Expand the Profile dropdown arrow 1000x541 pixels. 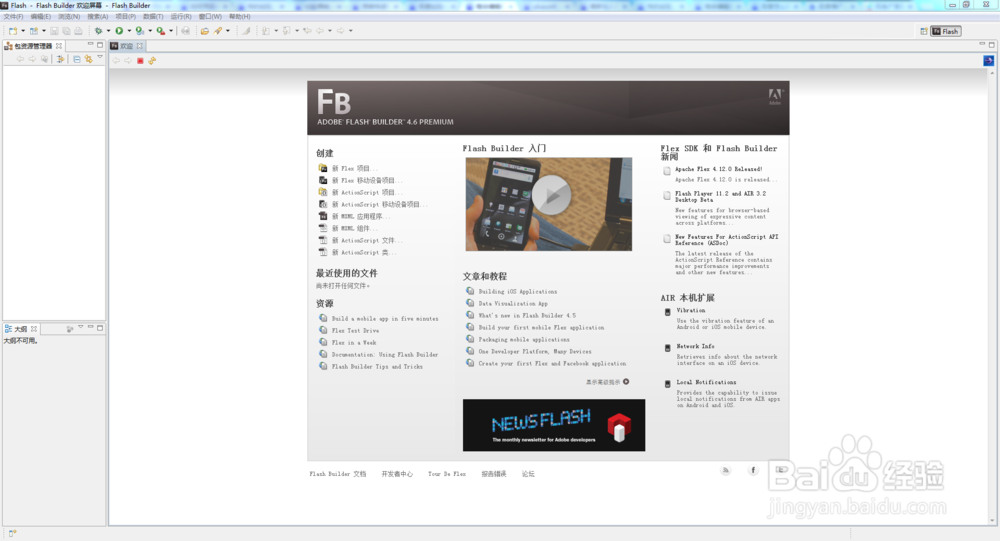point(150,31)
